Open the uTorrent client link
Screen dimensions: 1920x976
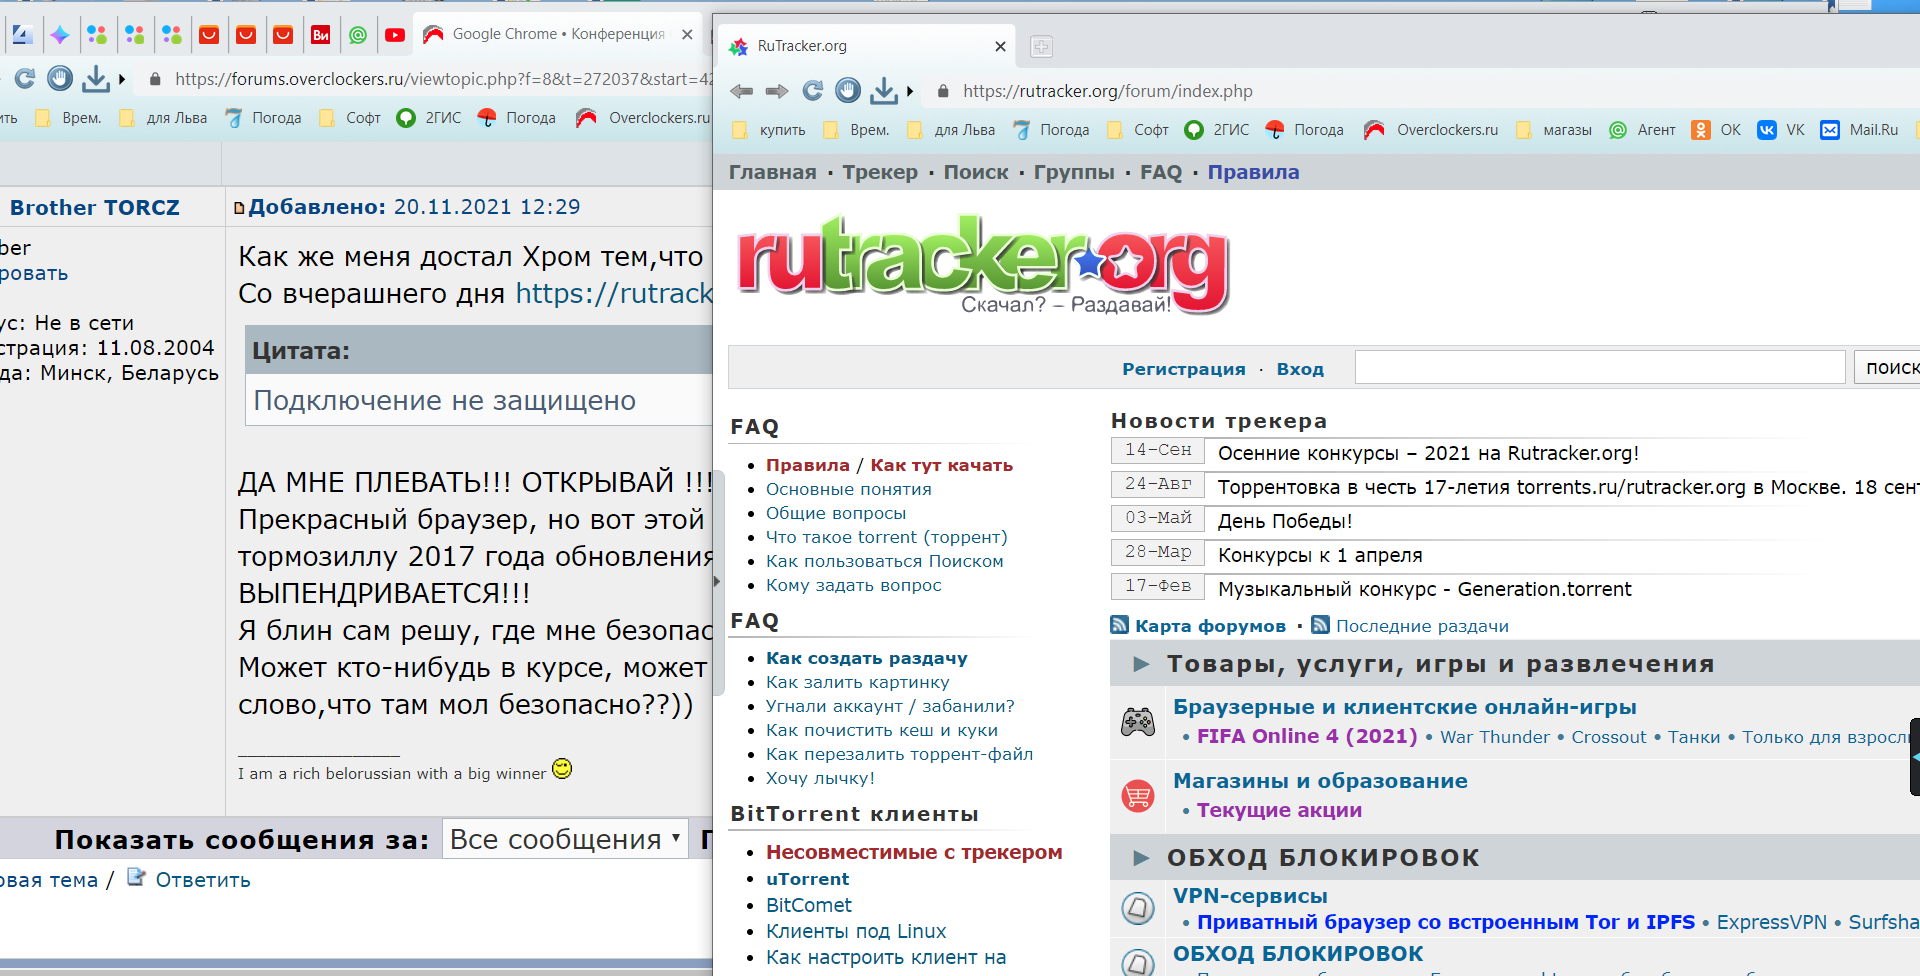[807, 879]
